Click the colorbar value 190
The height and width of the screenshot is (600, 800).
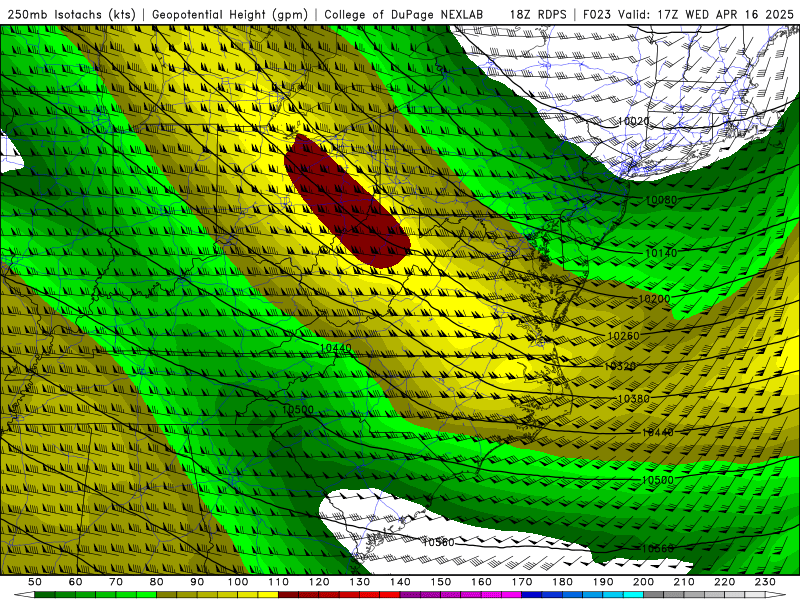coord(603,582)
